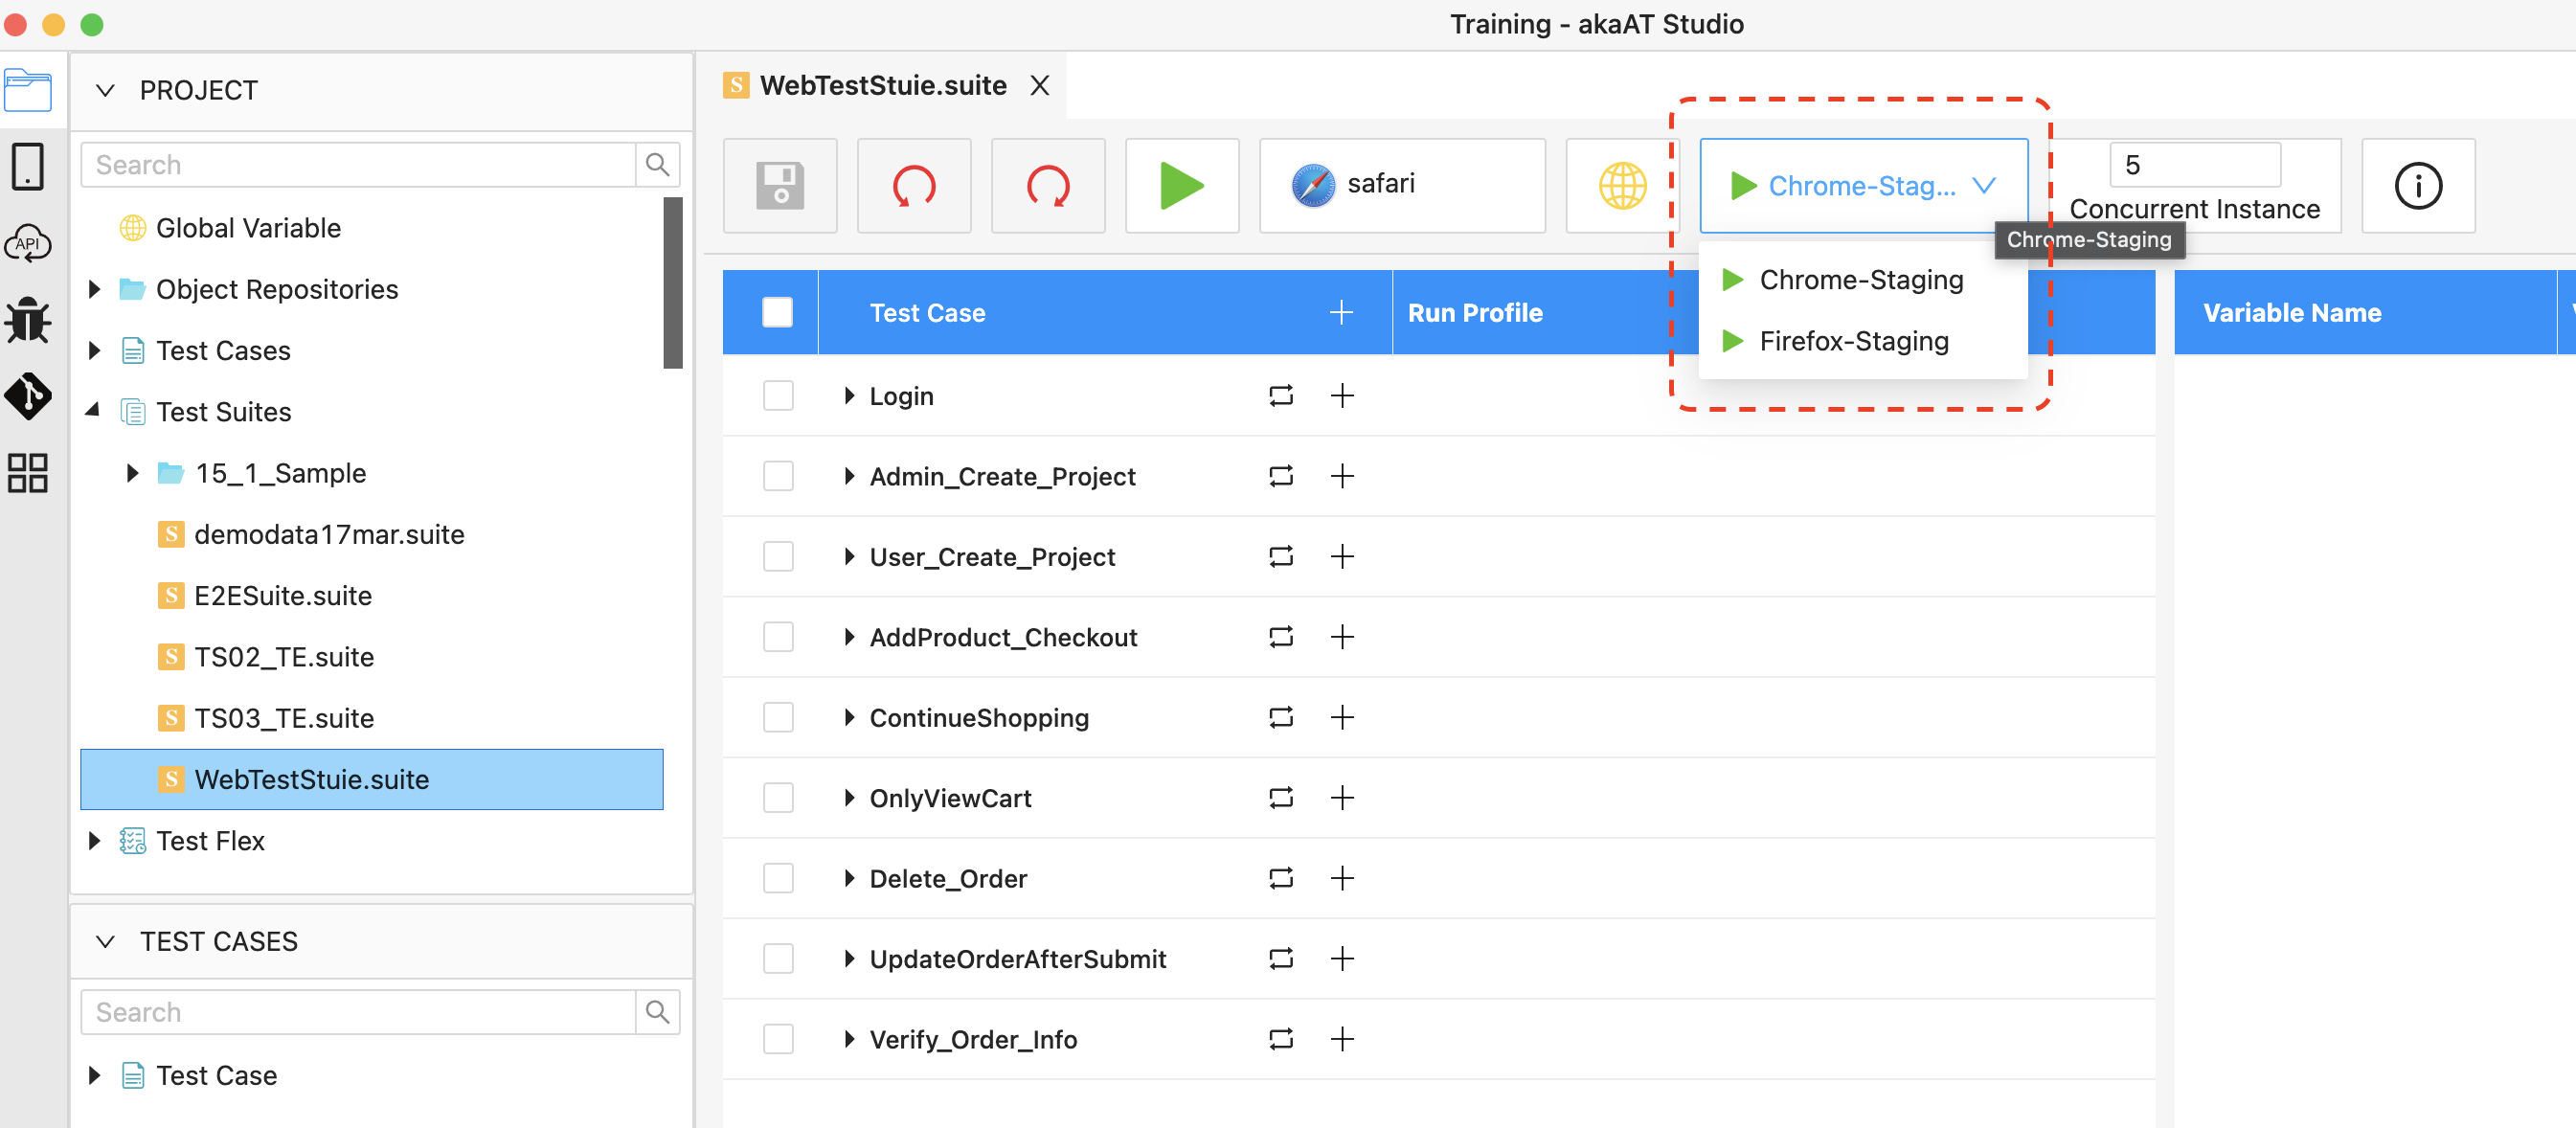Run the suite with green play button
This screenshot has width=2576, height=1128.
coord(1182,186)
